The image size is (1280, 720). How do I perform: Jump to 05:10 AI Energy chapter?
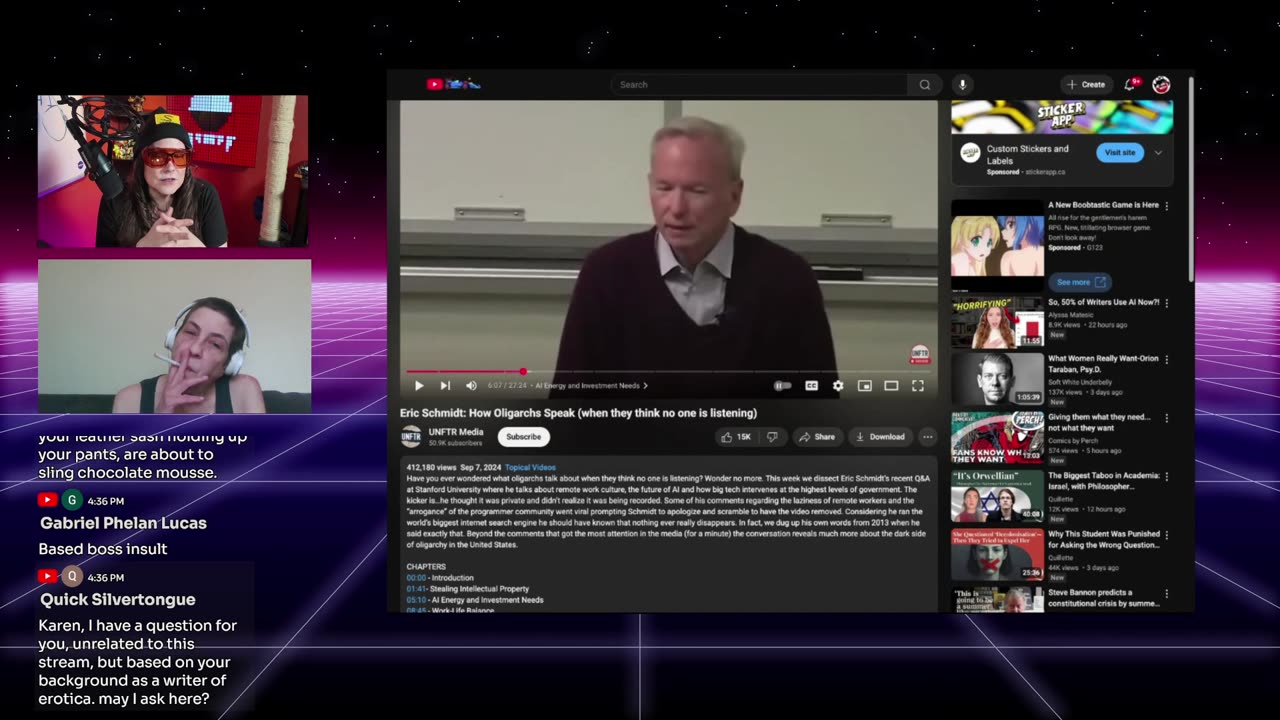click(x=416, y=600)
